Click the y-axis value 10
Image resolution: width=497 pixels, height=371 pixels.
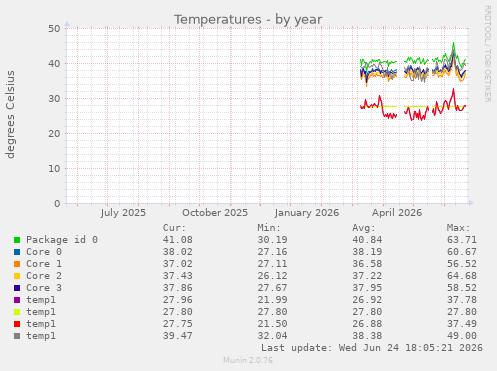(x=54, y=169)
